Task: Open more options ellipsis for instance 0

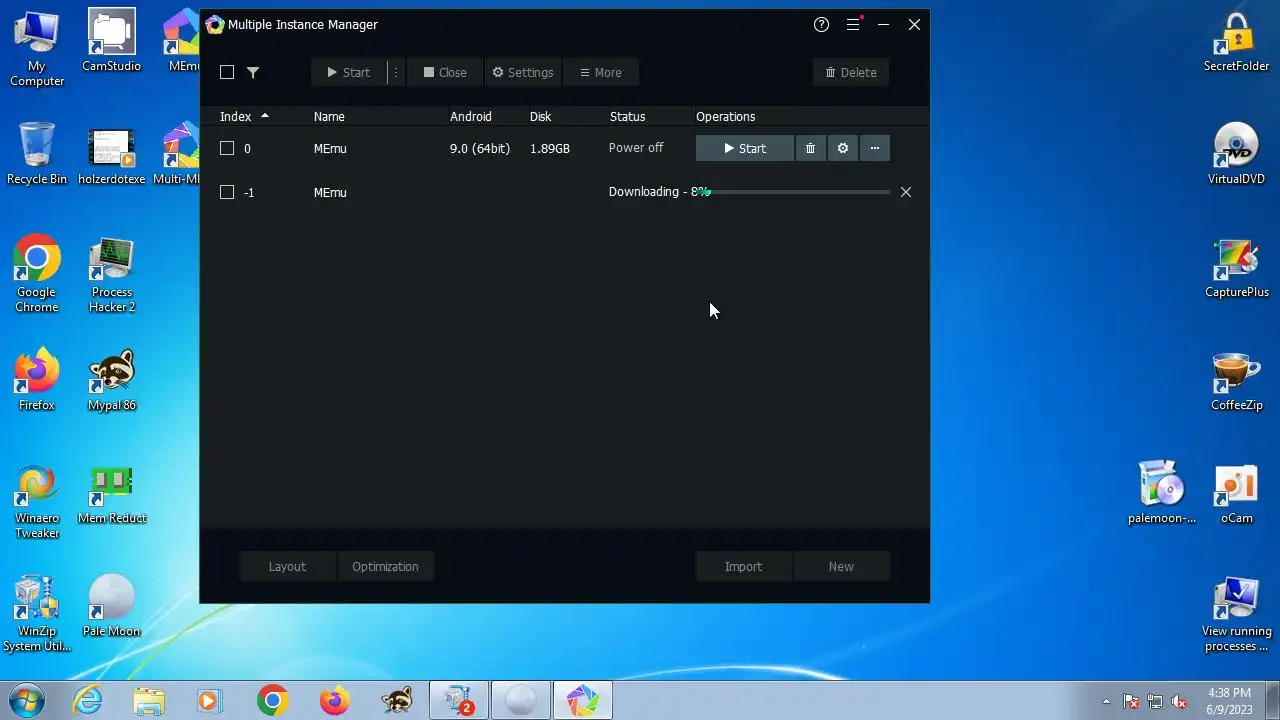Action: (x=875, y=148)
